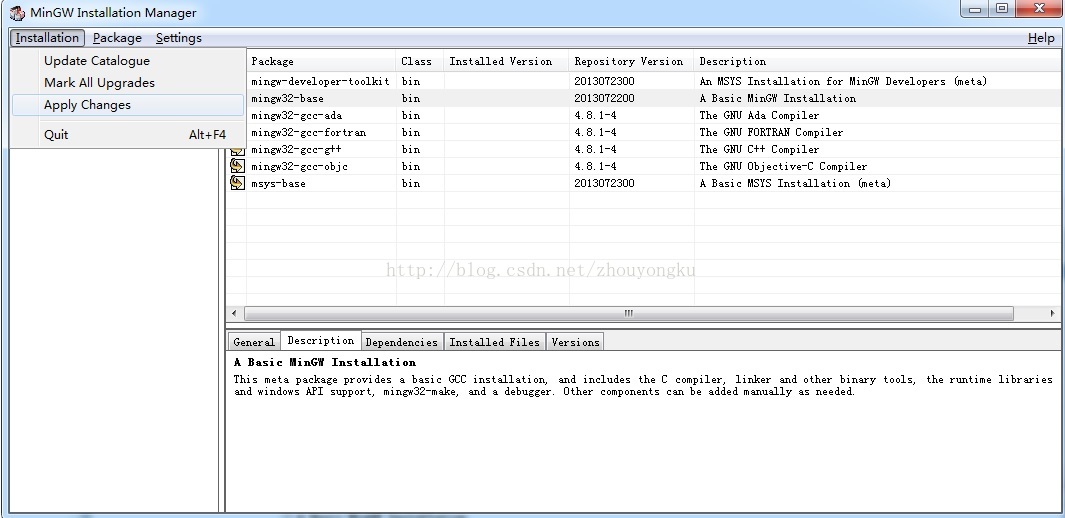Select the mingw32-gcc-ada package
Viewport: 1065px width, 518px height.
pyautogui.click(x=297, y=115)
